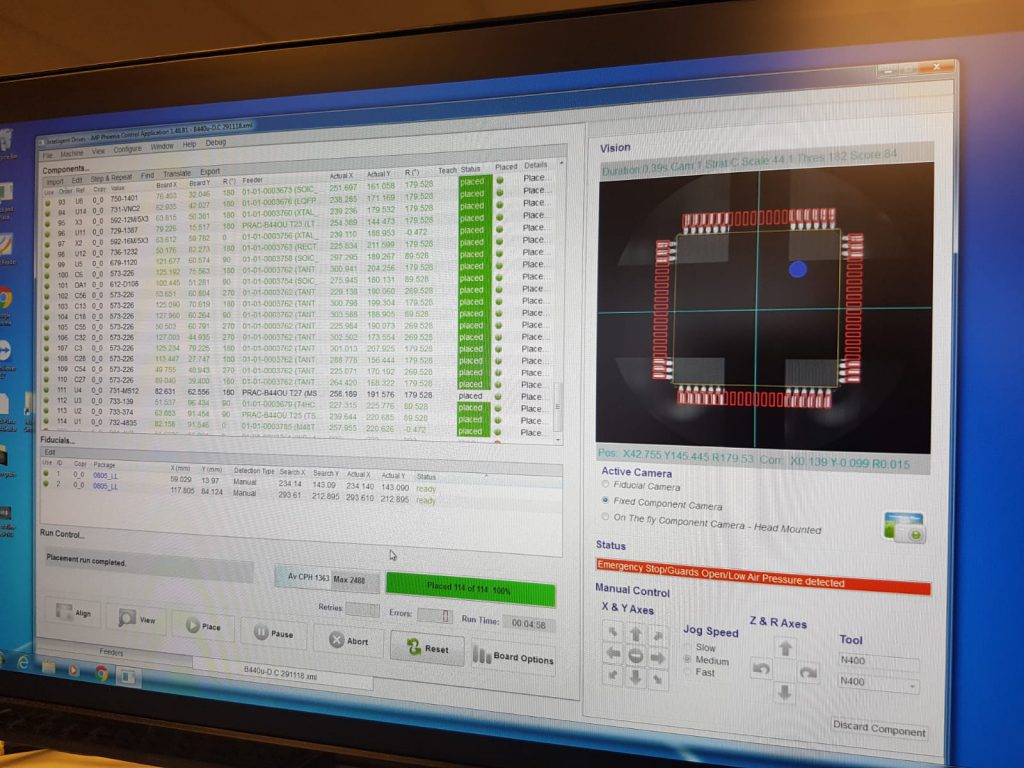Click Translate in Components toolbar
The image size is (1024, 768).
click(x=177, y=174)
